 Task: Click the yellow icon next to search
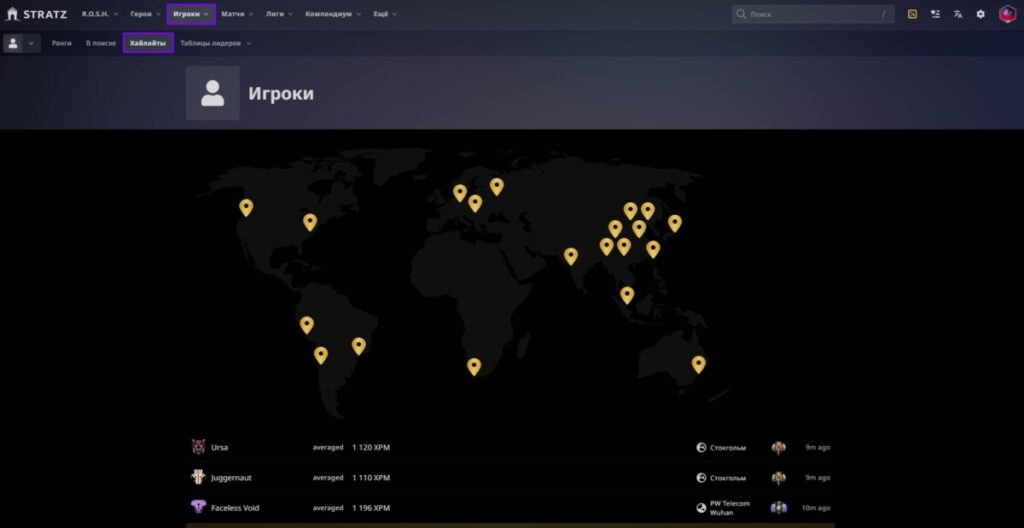pyautogui.click(x=912, y=14)
